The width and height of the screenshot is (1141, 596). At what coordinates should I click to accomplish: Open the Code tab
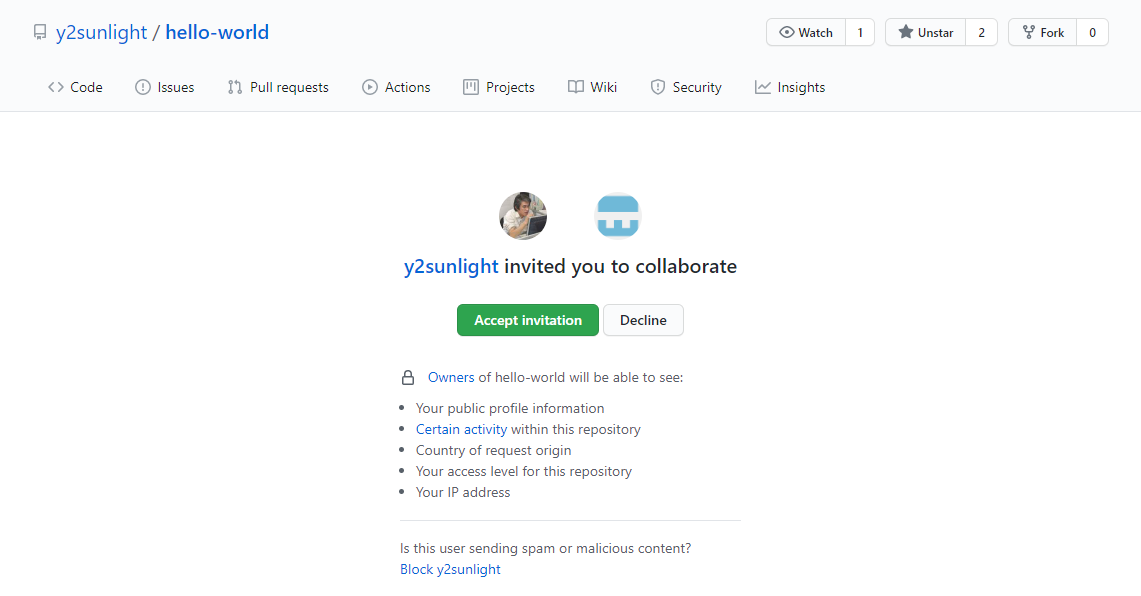click(75, 88)
